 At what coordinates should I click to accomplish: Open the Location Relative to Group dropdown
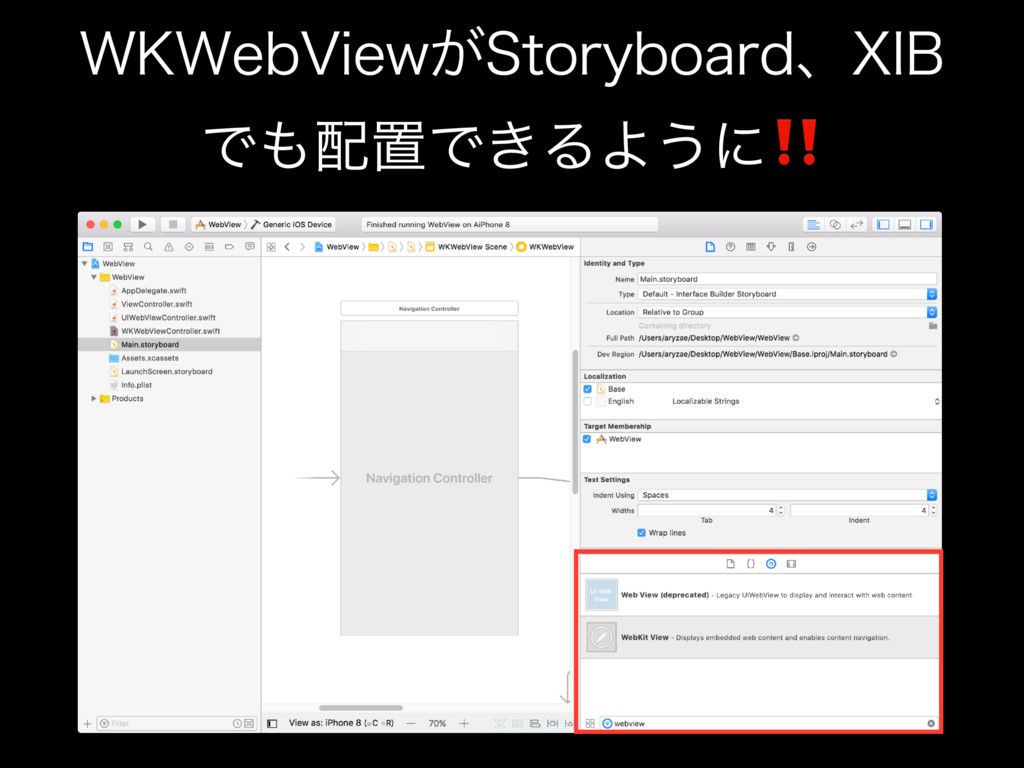click(788, 312)
